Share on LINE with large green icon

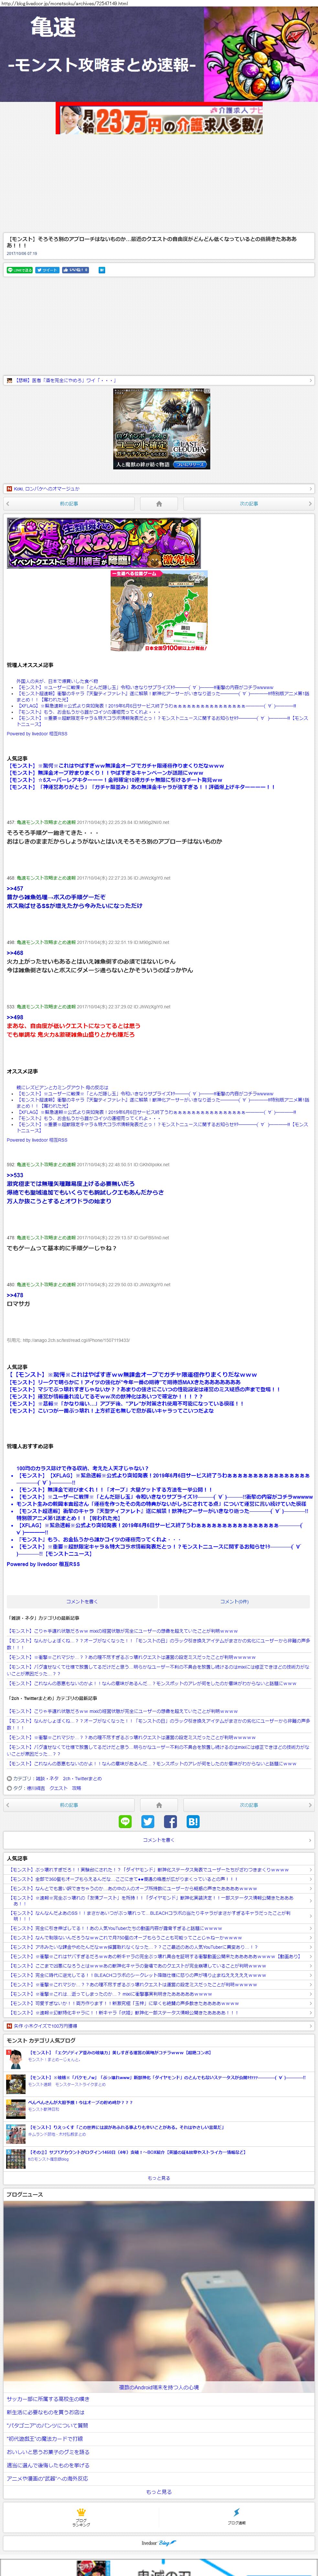coord(125,1822)
